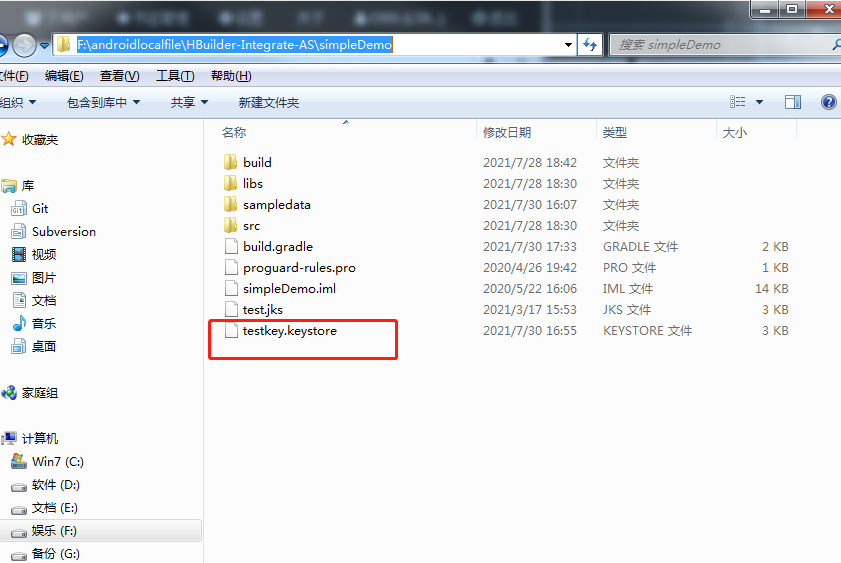Screen dimensions: 841x563
Task: Sort by the 大小 column header
Action: 735,132
